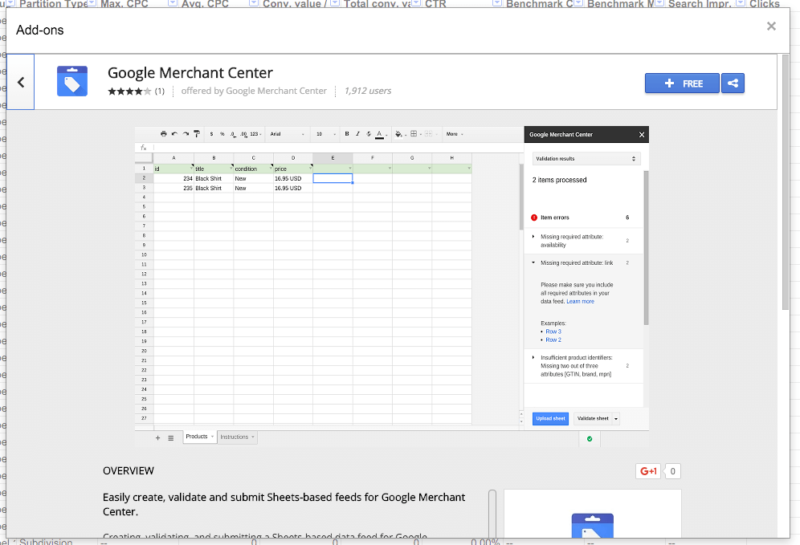Click the OVERVIEW heading
The width and height of the screenshot is (800, 545).
(x=128, y=470)
